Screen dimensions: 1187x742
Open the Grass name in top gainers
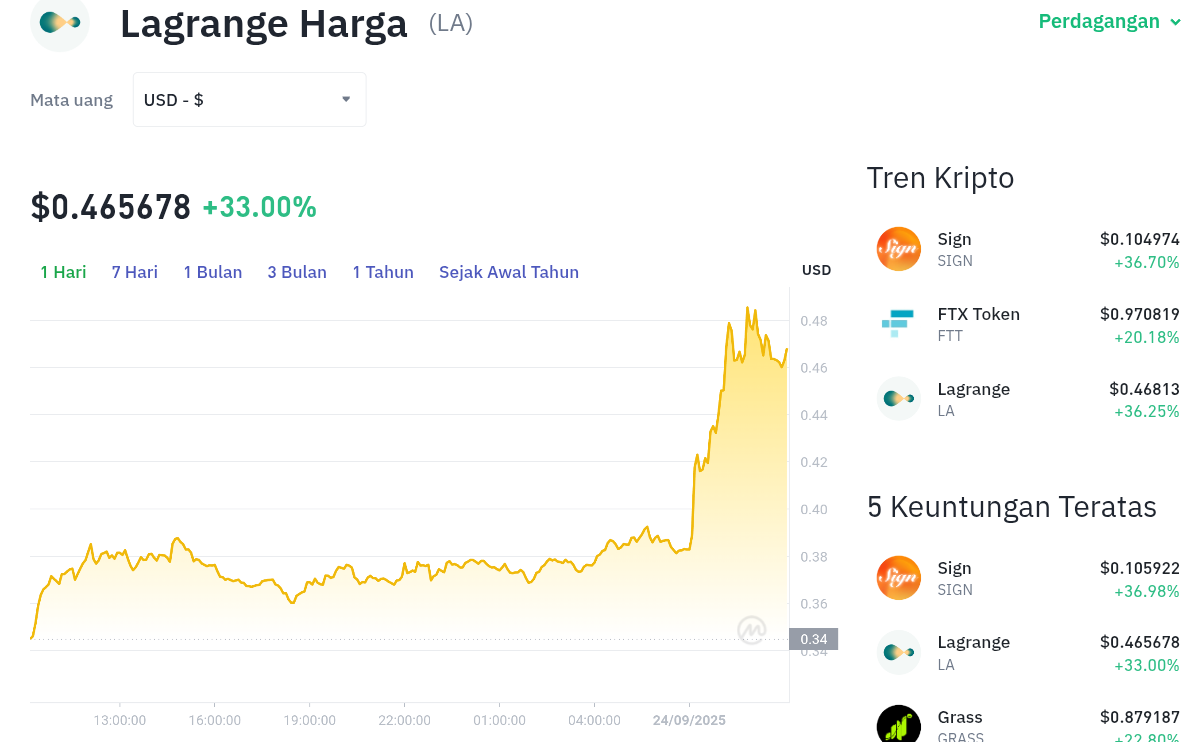pos(960,717)
